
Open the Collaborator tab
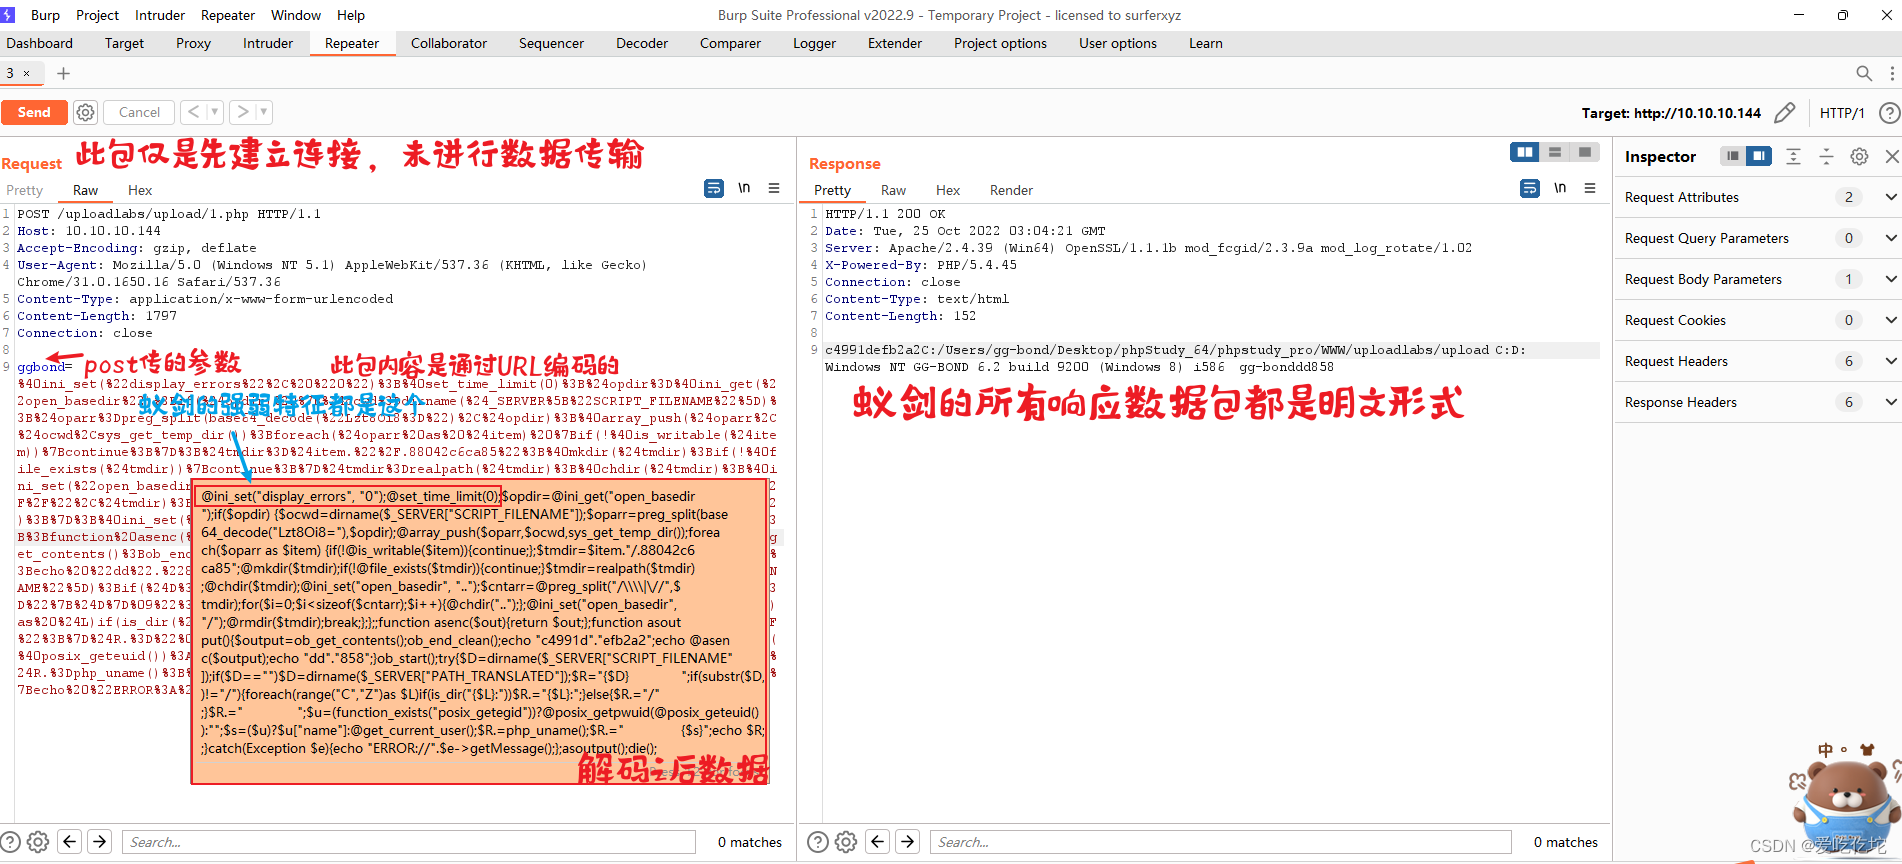point(449,43)
